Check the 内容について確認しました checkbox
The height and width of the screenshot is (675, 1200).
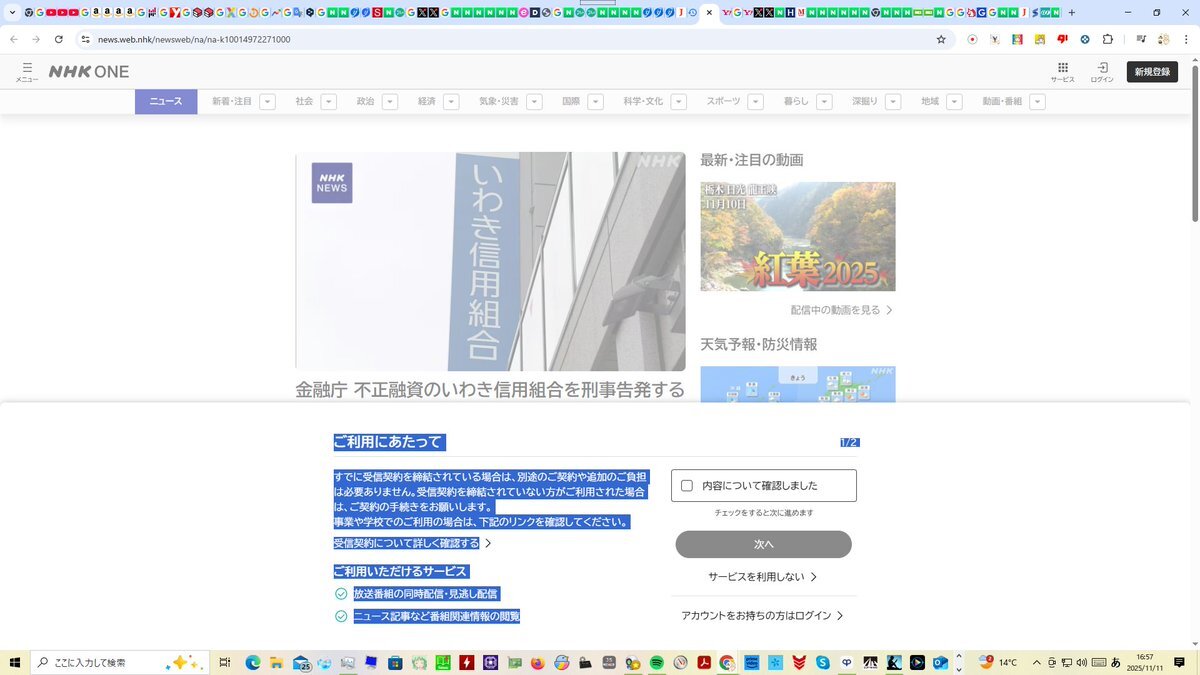tap(687, 485)
